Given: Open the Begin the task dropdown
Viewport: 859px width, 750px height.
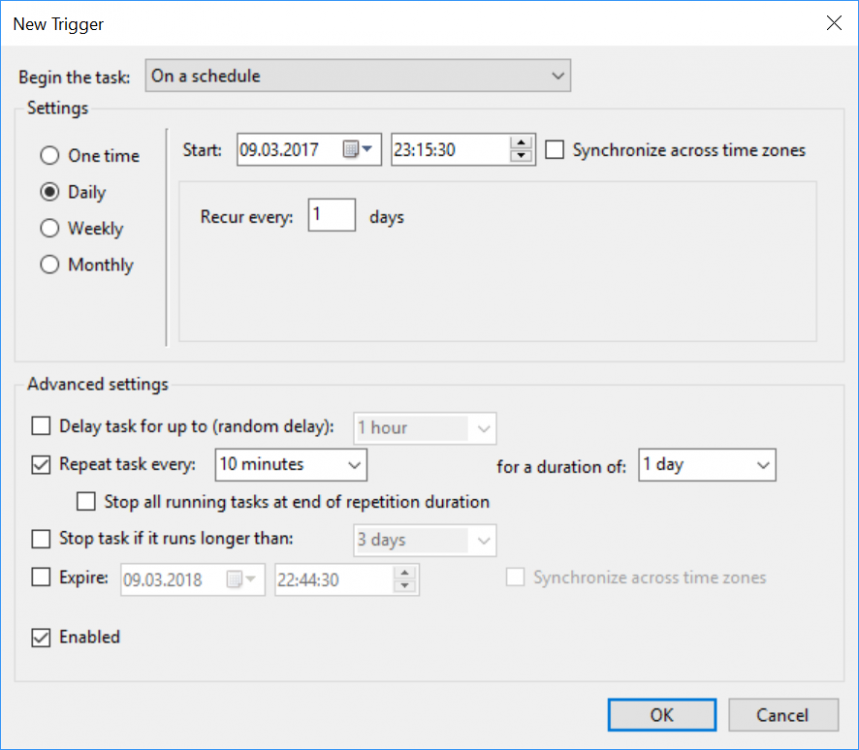Looking at the screenshot, I should (358, 76).
